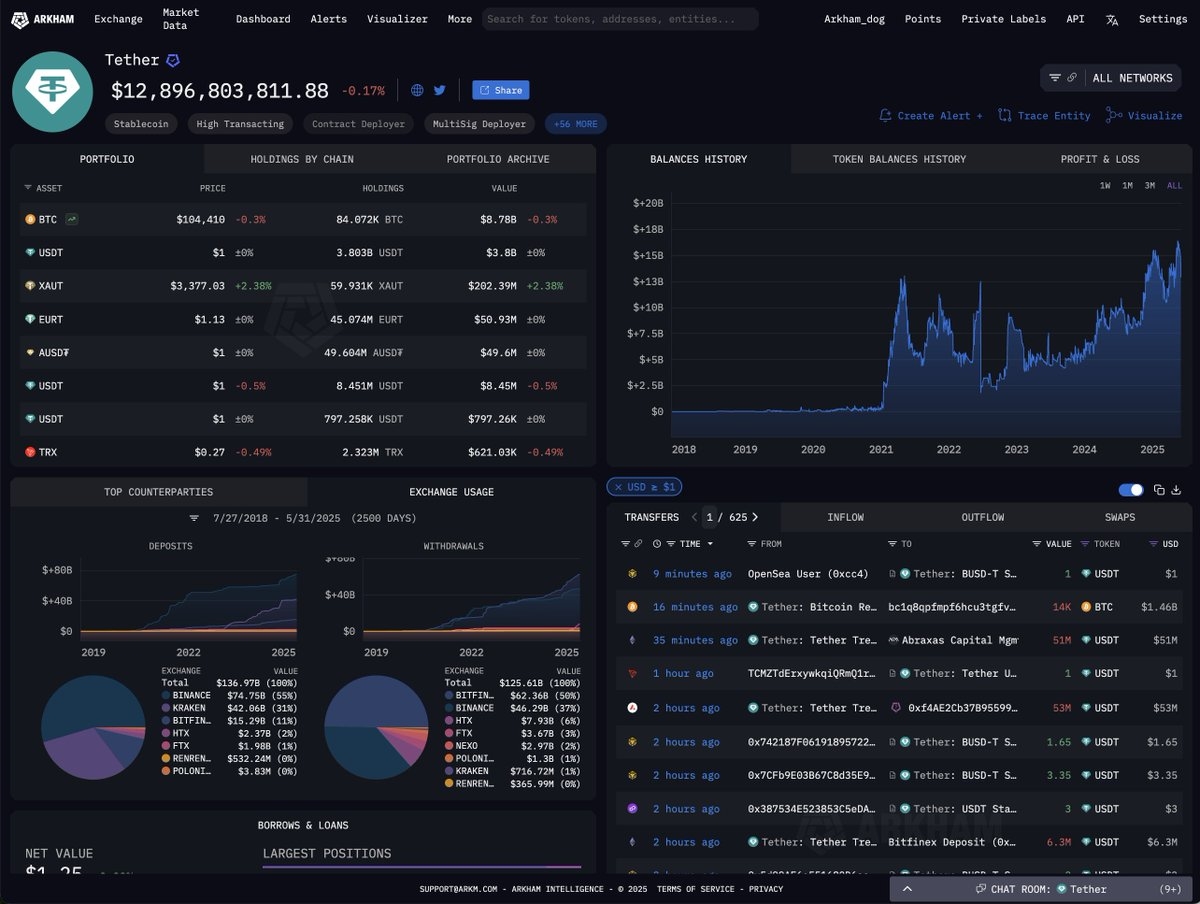The width and height of the screenshot is (1200, 904).
Task: Open the TIME column sort dropdown
Action: click(710, 544)
